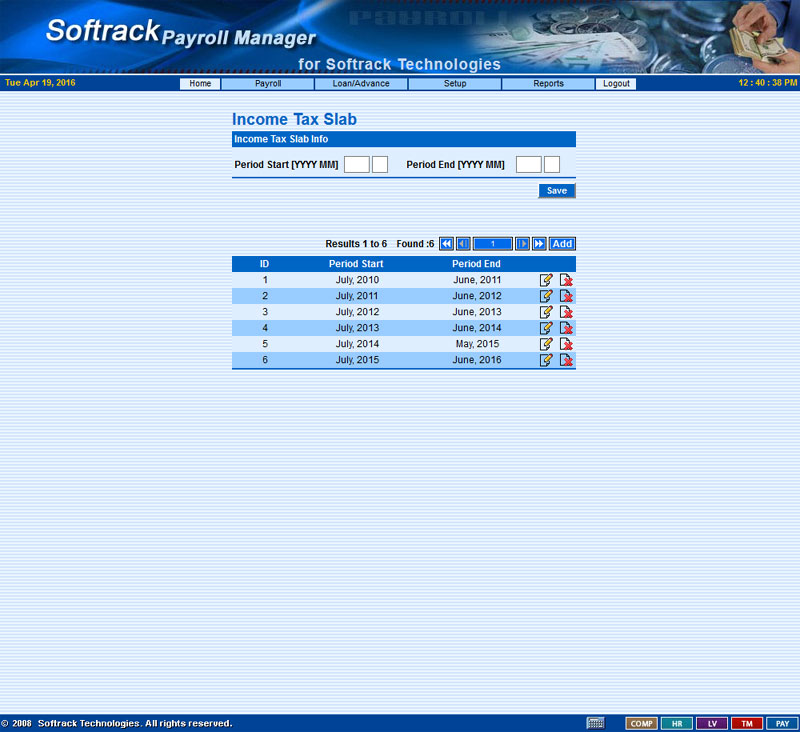Screen dimensions: 800x732
Task: Log out using the Logout button
Action: pyautogui.click(x=616, y=84)
